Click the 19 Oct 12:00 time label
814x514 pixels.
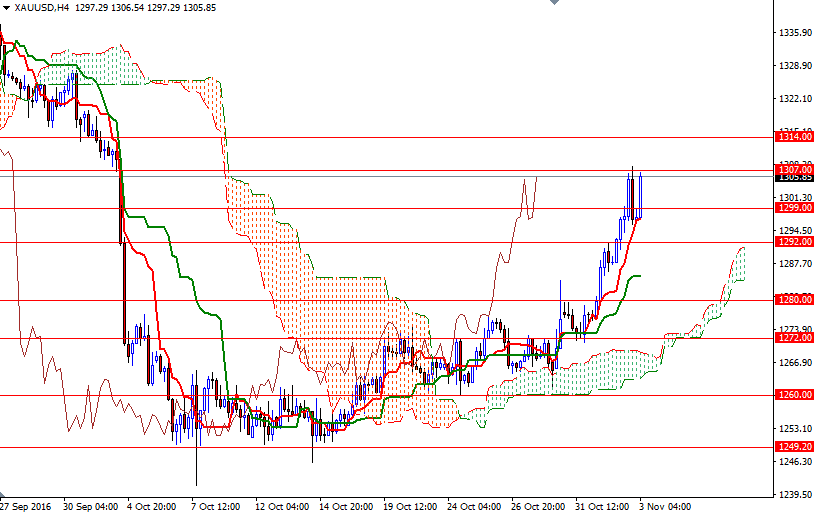point(411,506)
